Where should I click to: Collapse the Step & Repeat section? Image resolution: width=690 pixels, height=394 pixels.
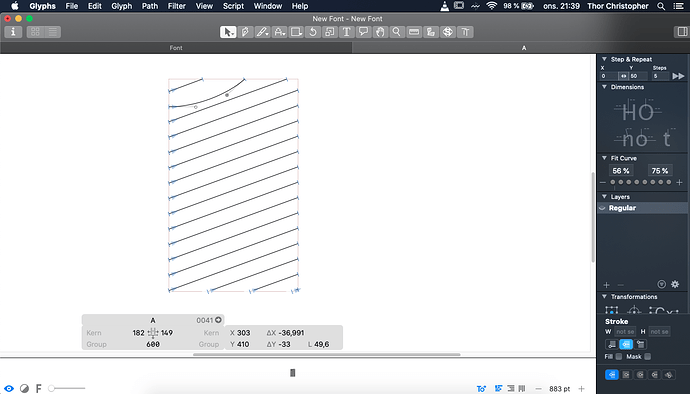(x=604, y=59)
